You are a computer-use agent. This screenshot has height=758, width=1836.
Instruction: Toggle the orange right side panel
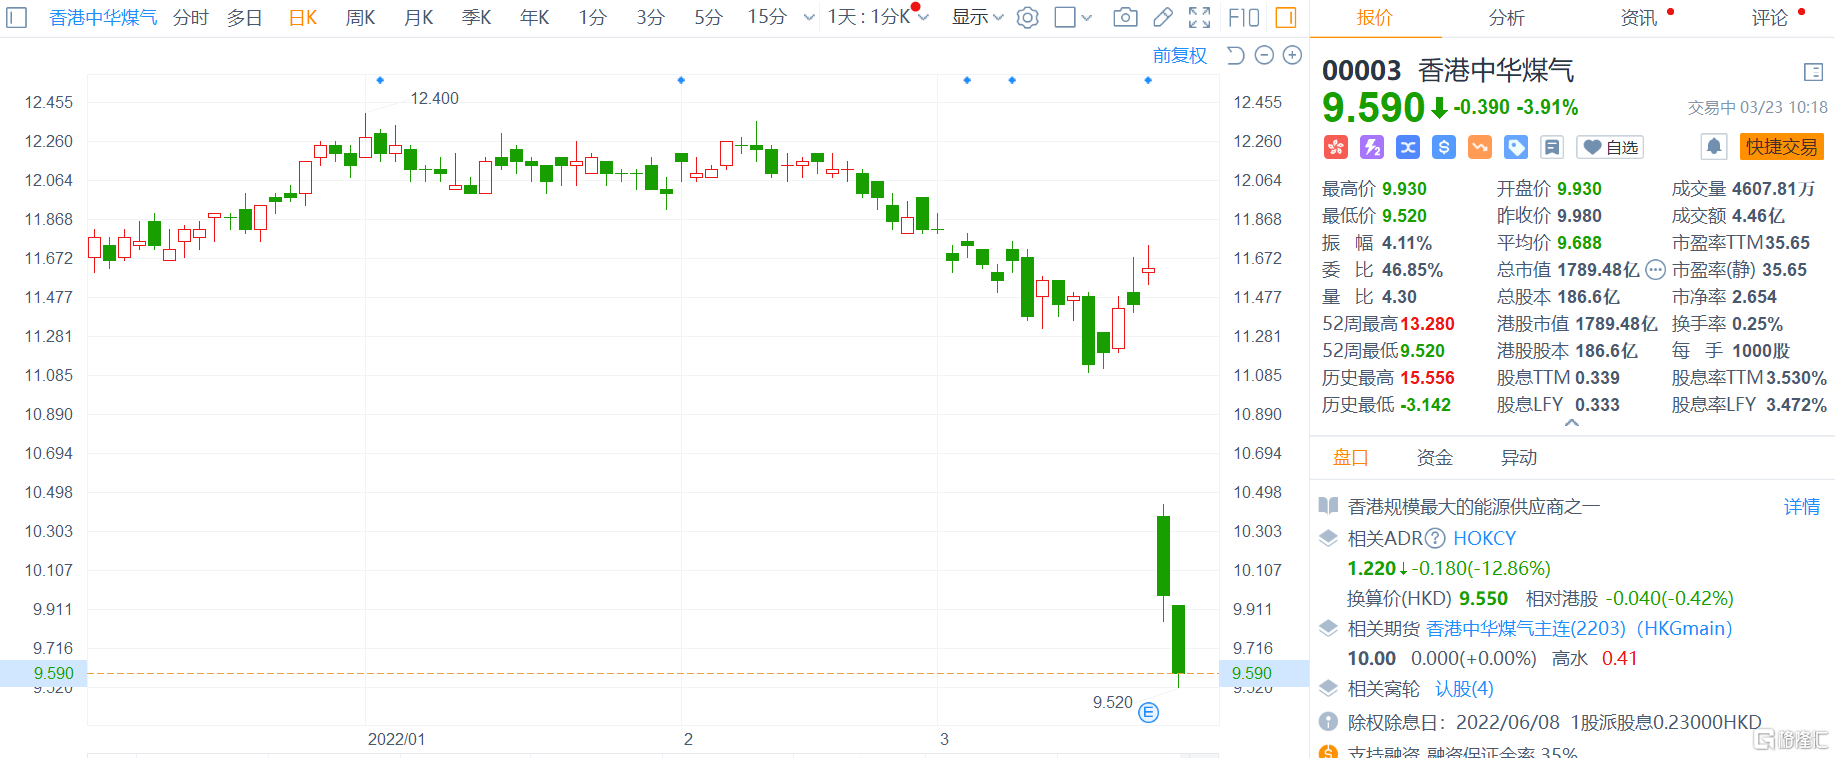click(1286, 17)
